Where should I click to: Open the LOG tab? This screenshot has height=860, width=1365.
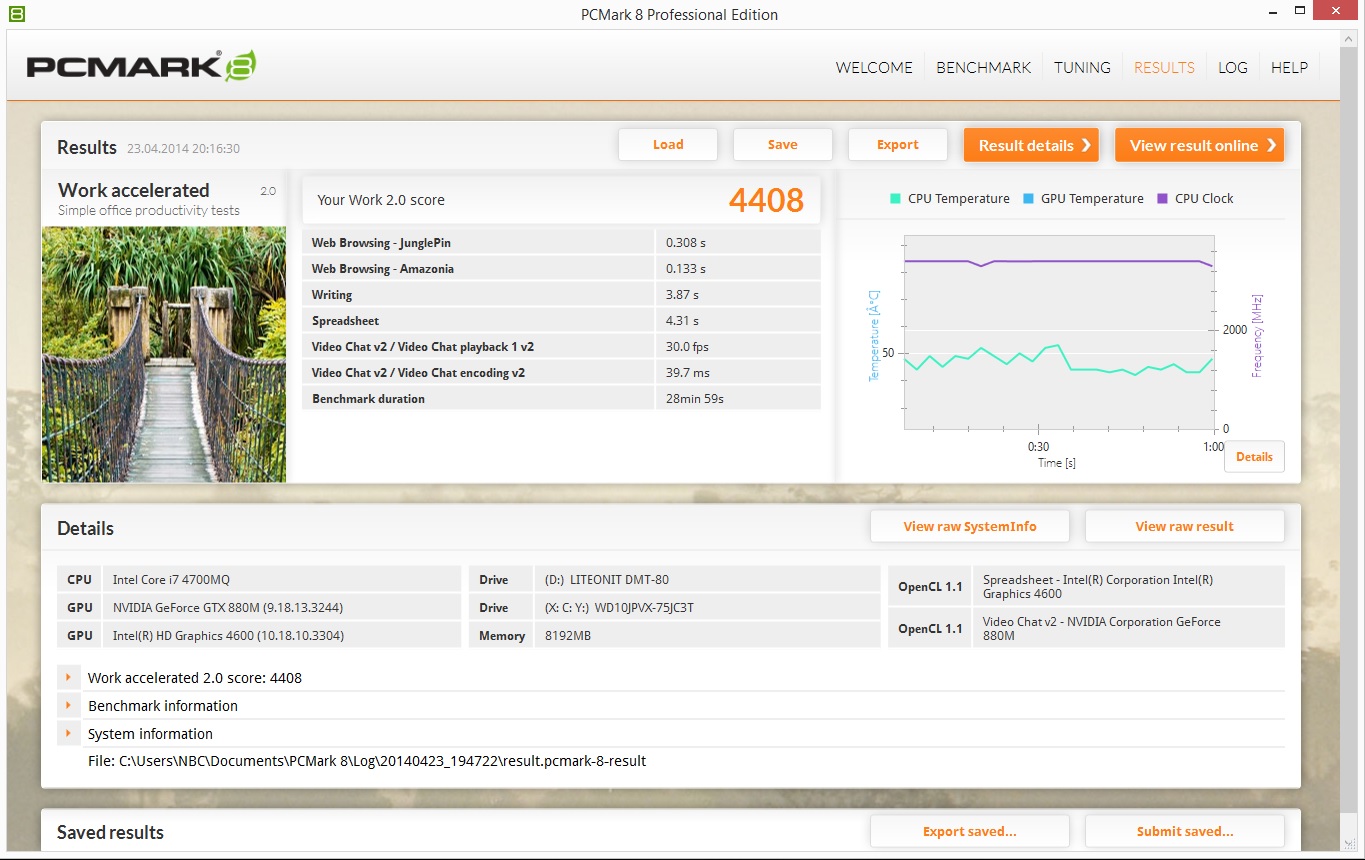[1233, 67]
